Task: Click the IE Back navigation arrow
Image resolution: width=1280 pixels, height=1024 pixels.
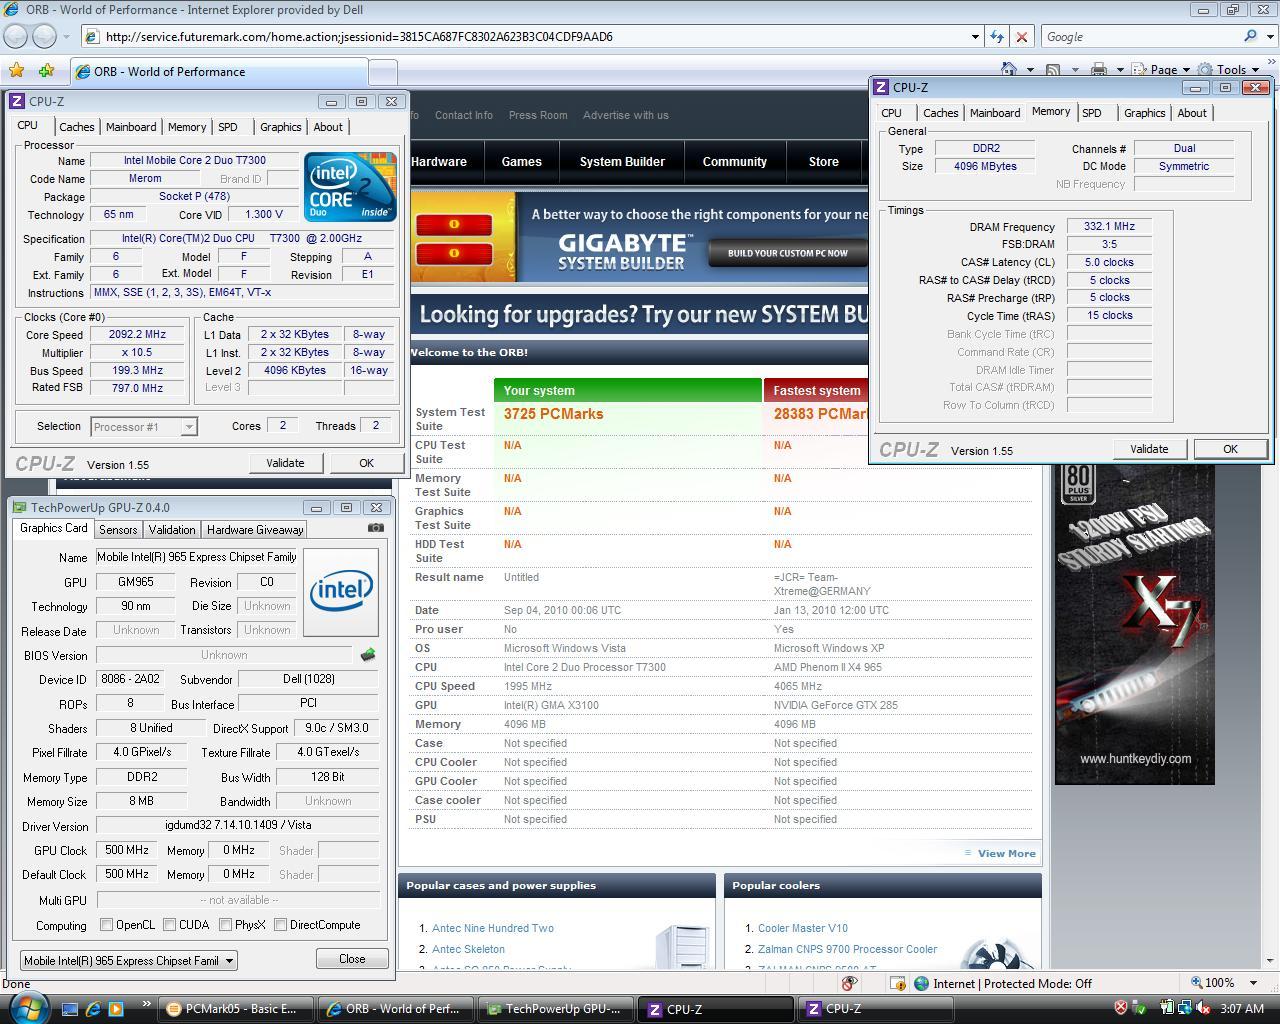Action: click(x=16, y=36)
